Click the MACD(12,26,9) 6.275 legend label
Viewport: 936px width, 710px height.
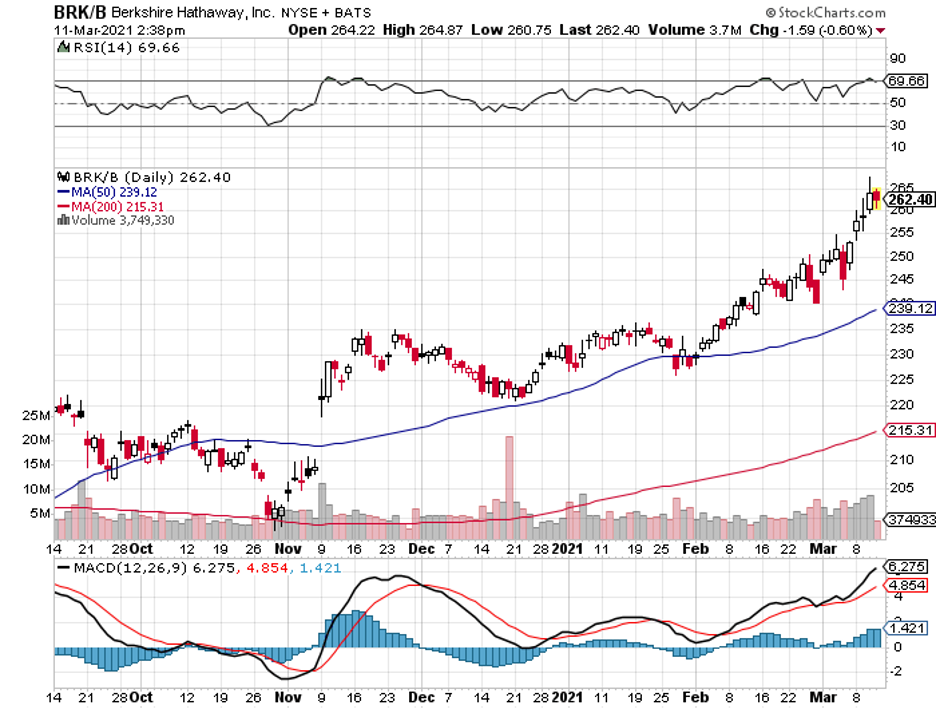(155, 567)
